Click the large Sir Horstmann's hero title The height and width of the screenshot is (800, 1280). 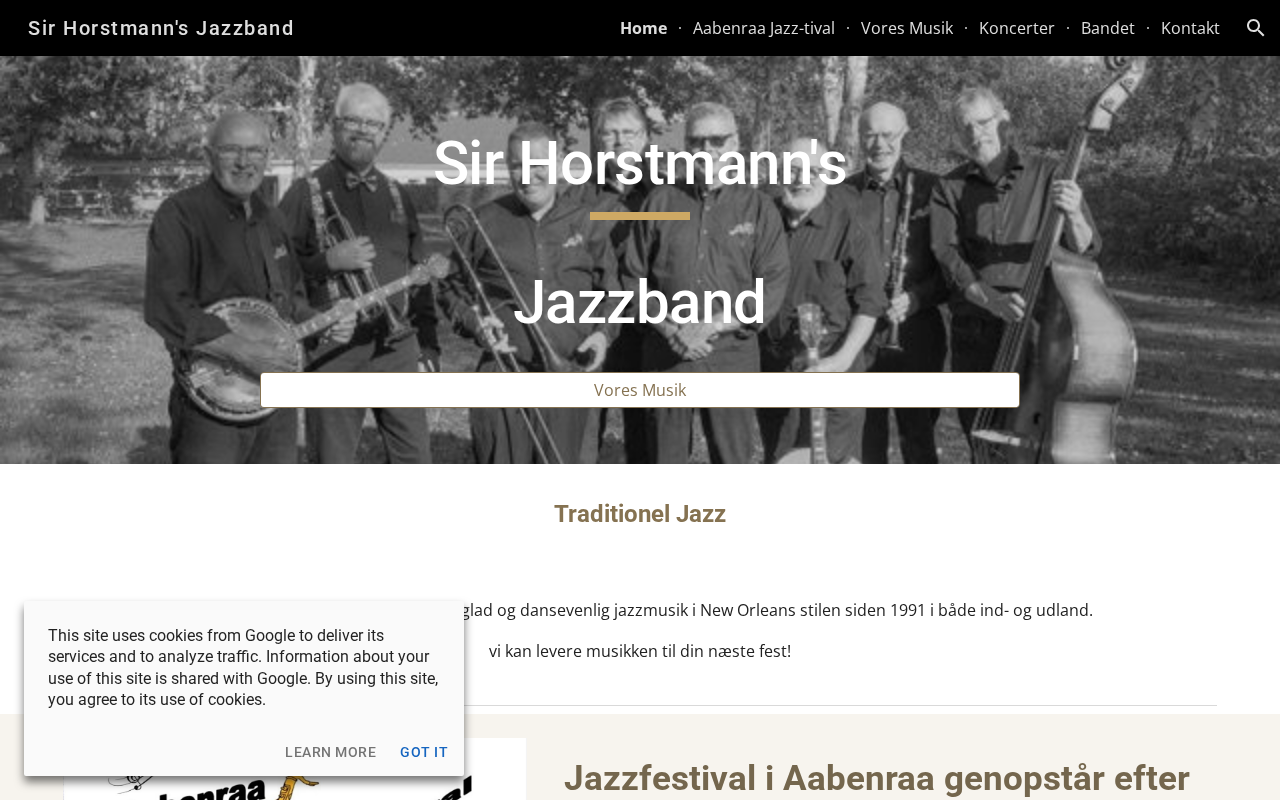click(640, 163)
